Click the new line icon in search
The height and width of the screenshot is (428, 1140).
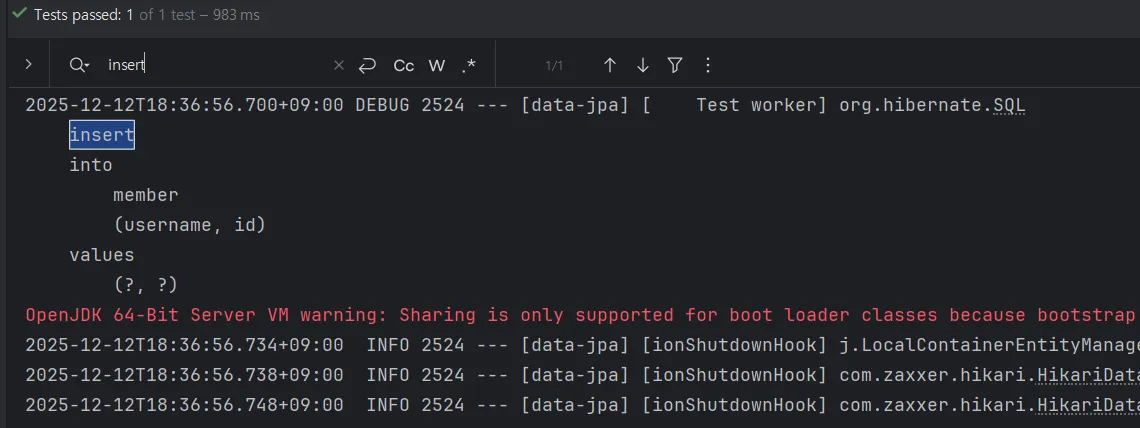pyautogui.click(x=367, y=65)
